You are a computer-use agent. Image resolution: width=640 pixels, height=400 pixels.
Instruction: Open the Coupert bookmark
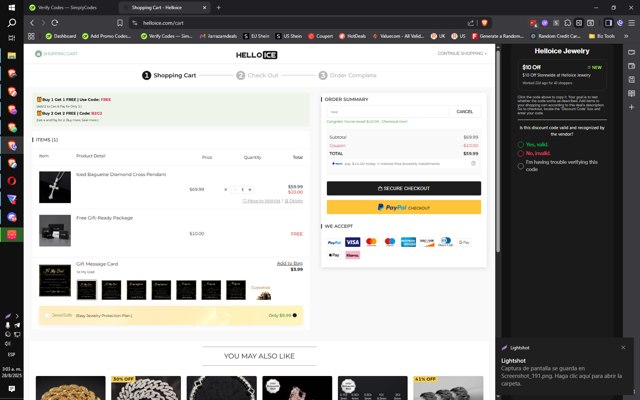(x=320, y=36)
